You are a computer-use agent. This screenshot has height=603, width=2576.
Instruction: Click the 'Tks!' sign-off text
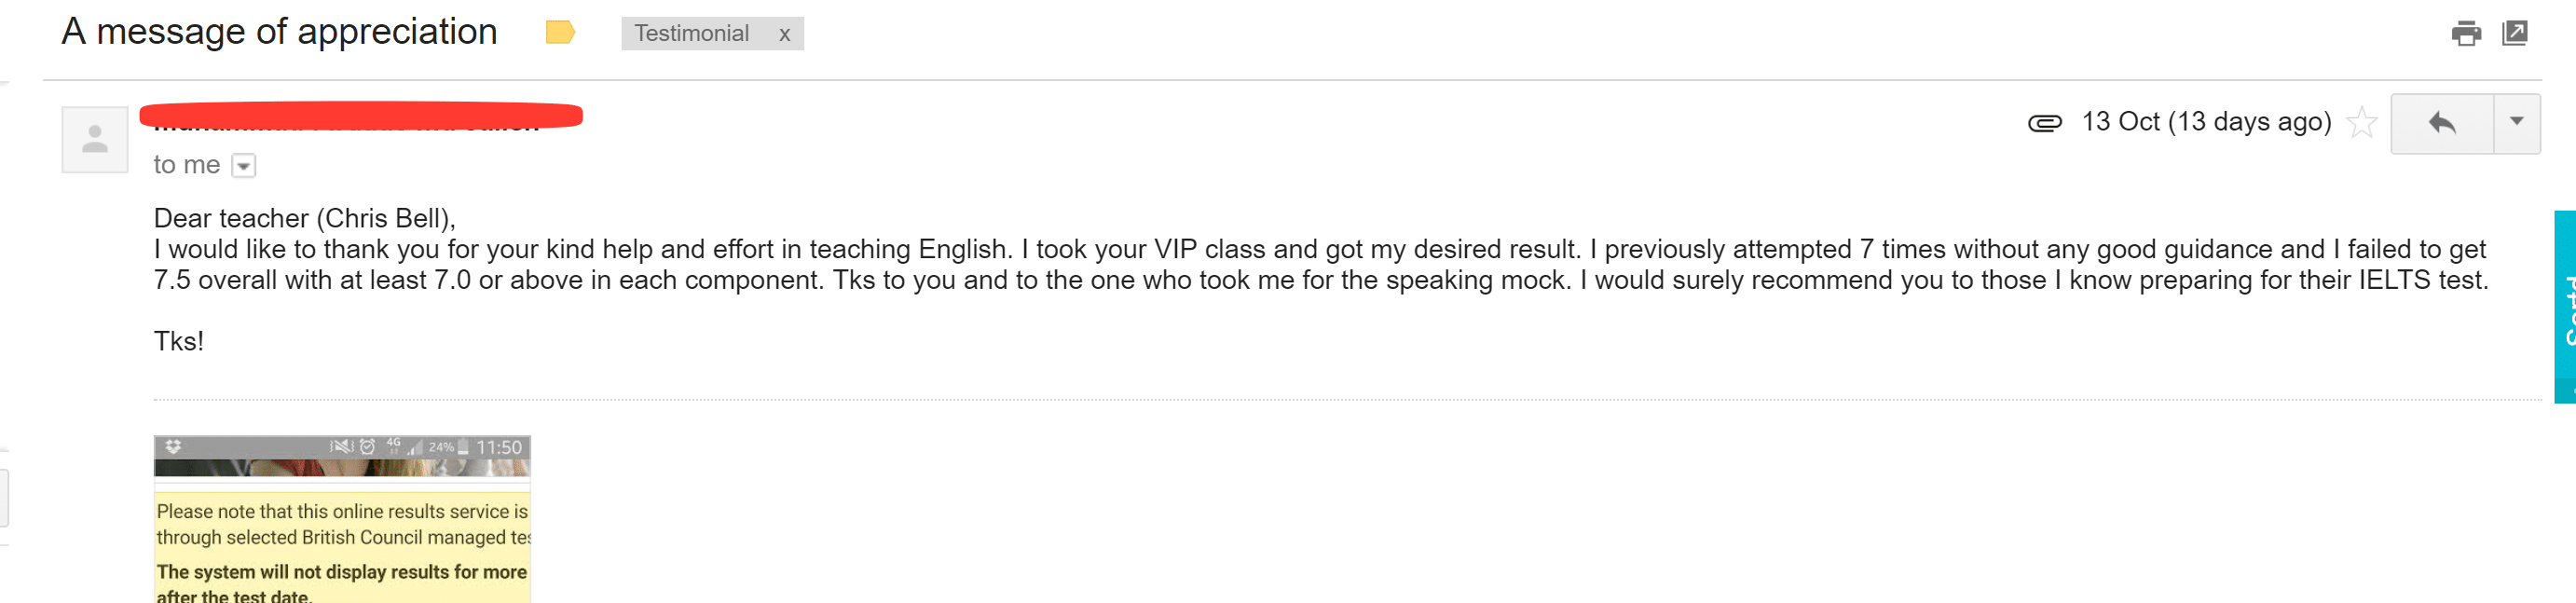[179, 342]
